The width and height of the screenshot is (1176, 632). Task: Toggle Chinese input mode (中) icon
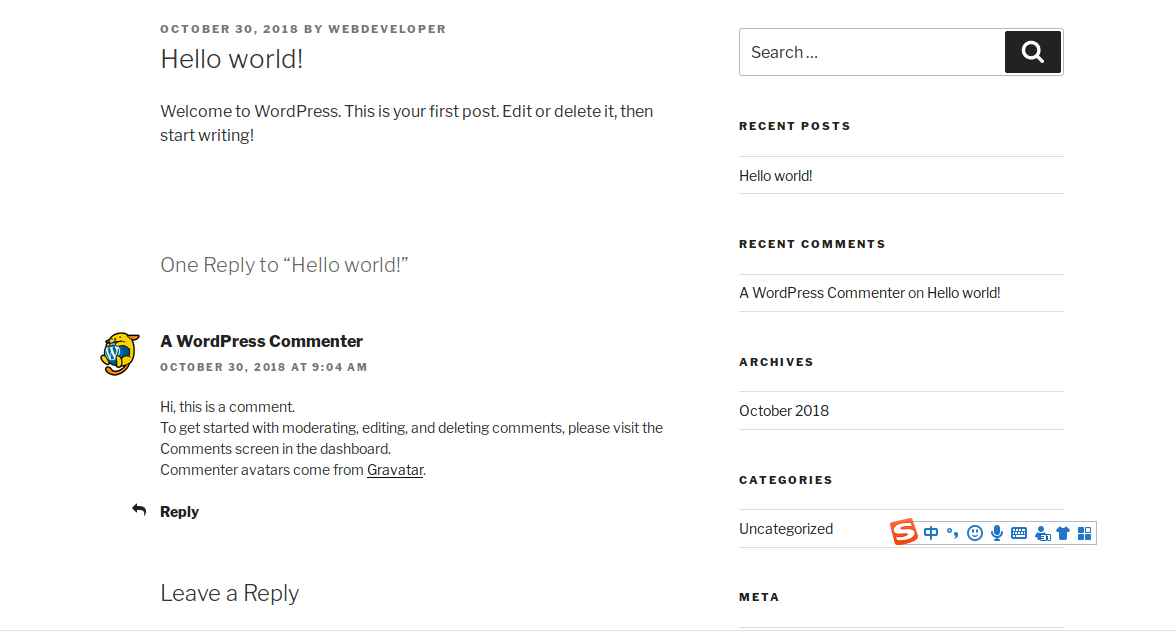931,533
